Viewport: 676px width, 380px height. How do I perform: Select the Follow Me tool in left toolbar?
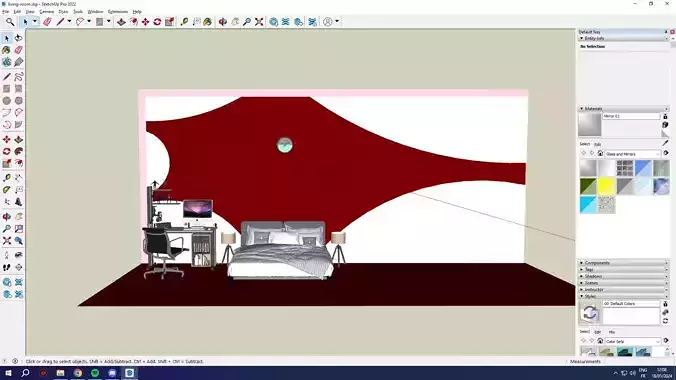click(x=19, y=151)
